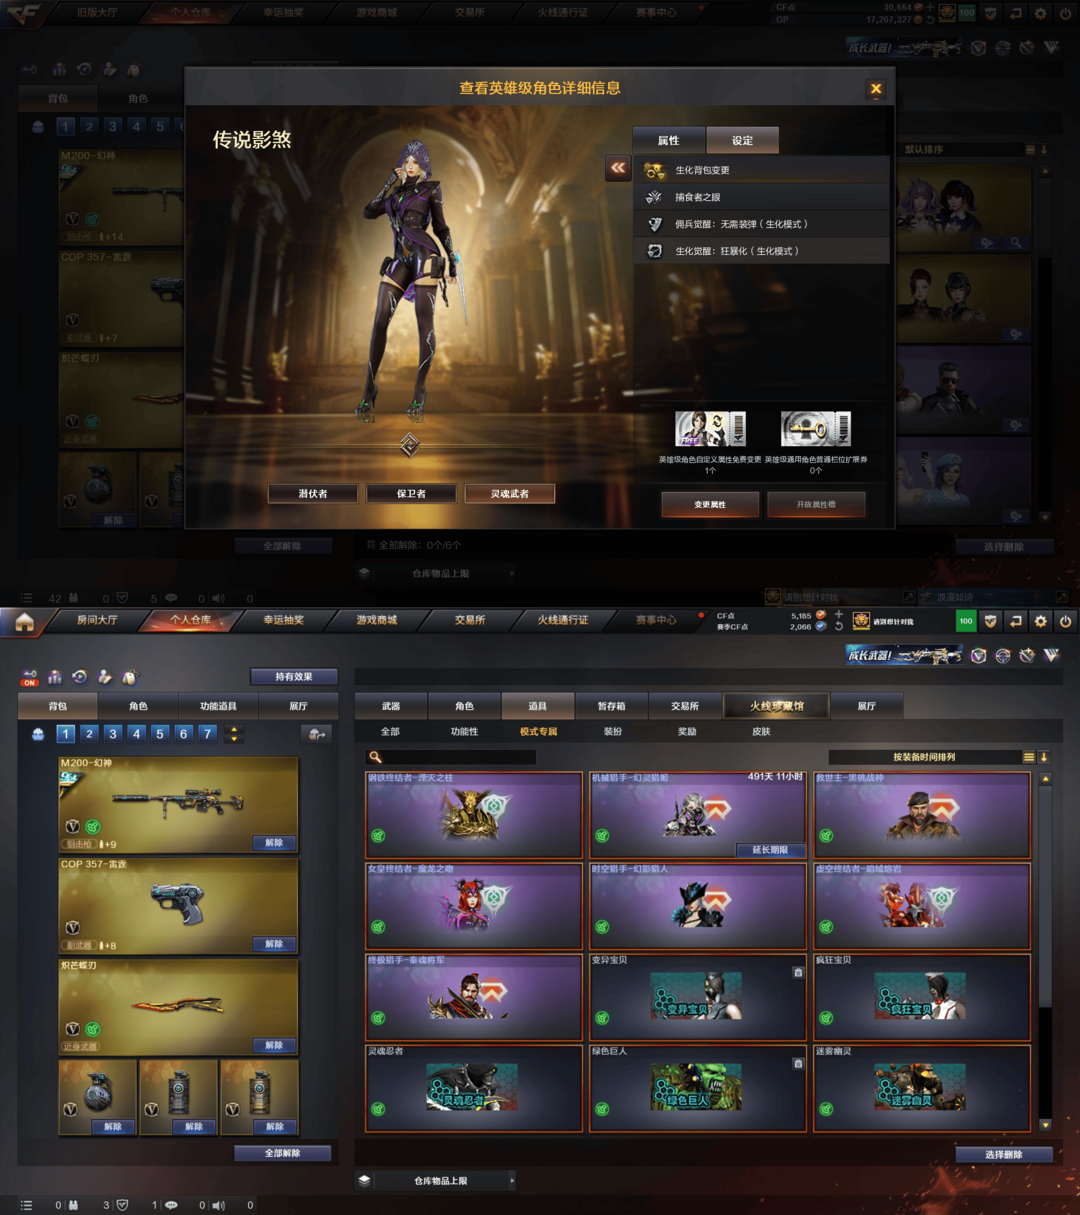The image size is (1080, 1215).
Task: Select the 皮肤 filter
Action: pyautogui.click(x=761, y=732)
